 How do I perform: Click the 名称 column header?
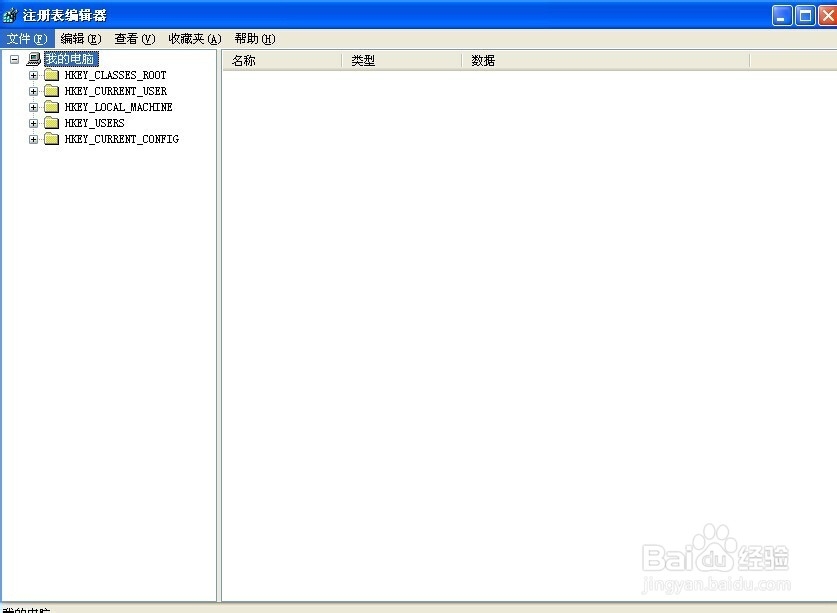tap(282, 61)
